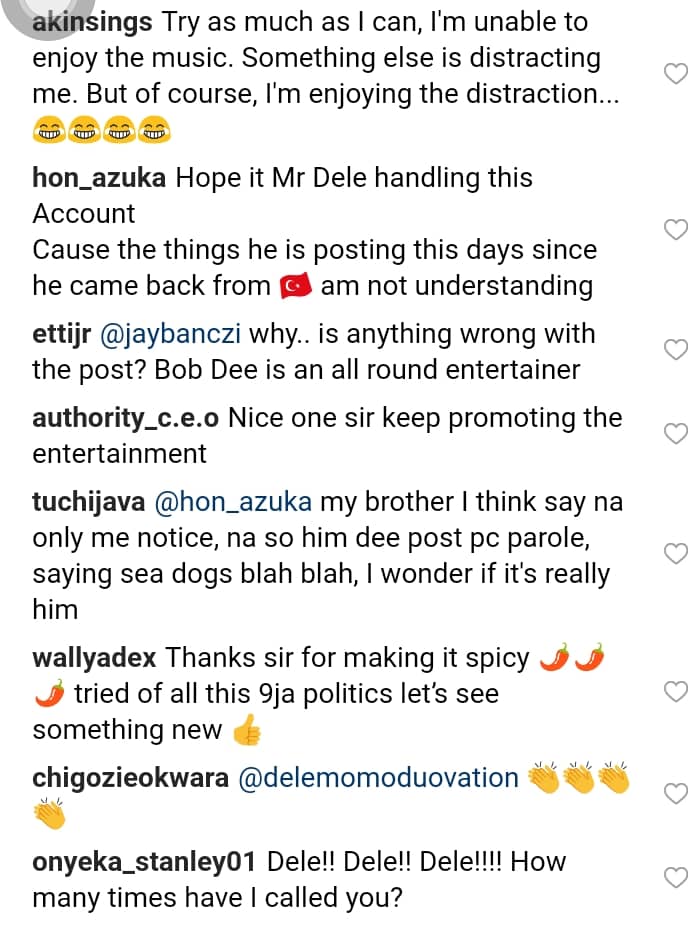Toggle like on onyeka_stanley01's comment
This screenshot has height=928, width=698.
676,878
